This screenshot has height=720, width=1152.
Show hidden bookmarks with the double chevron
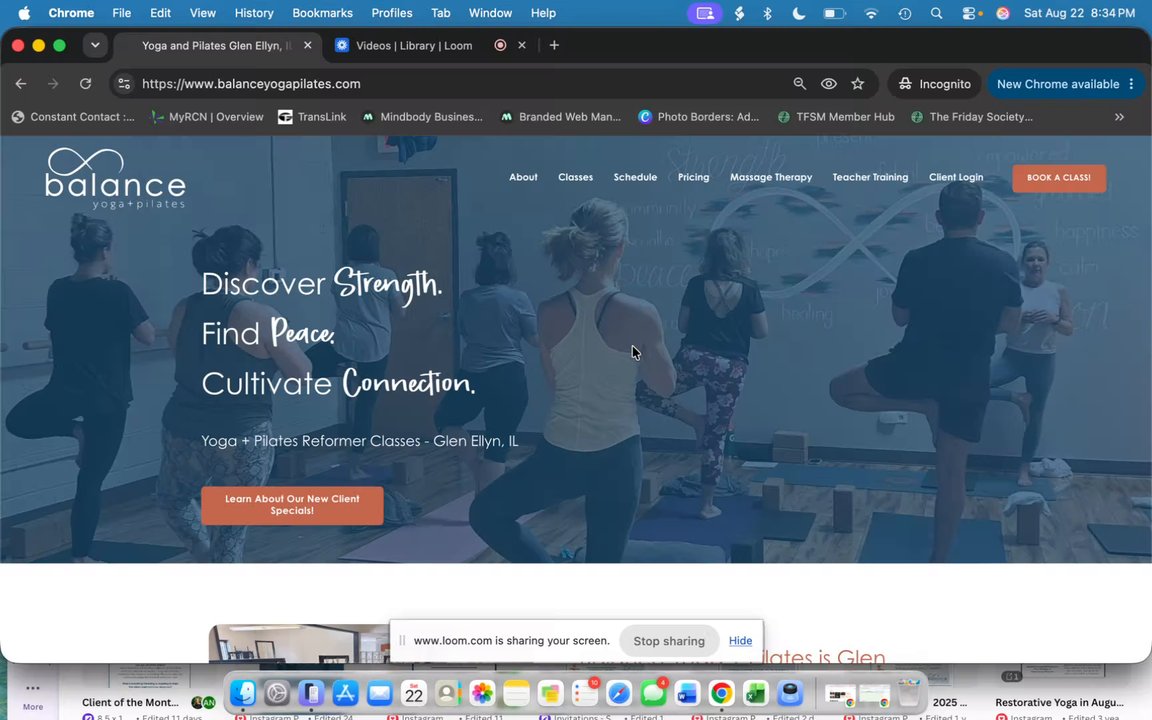pyautogui.click(x=1119, y=117)
